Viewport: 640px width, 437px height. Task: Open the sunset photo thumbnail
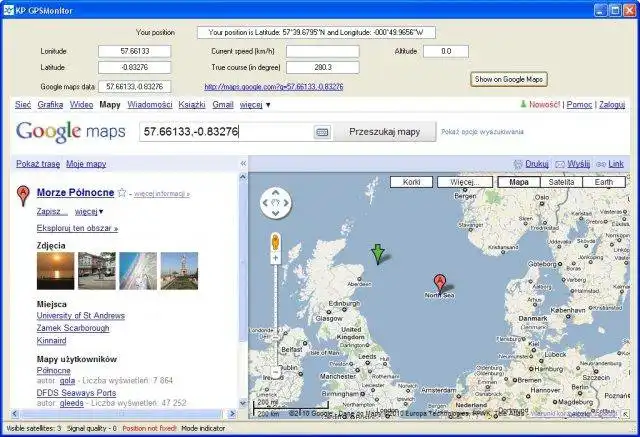click(56, 271)
